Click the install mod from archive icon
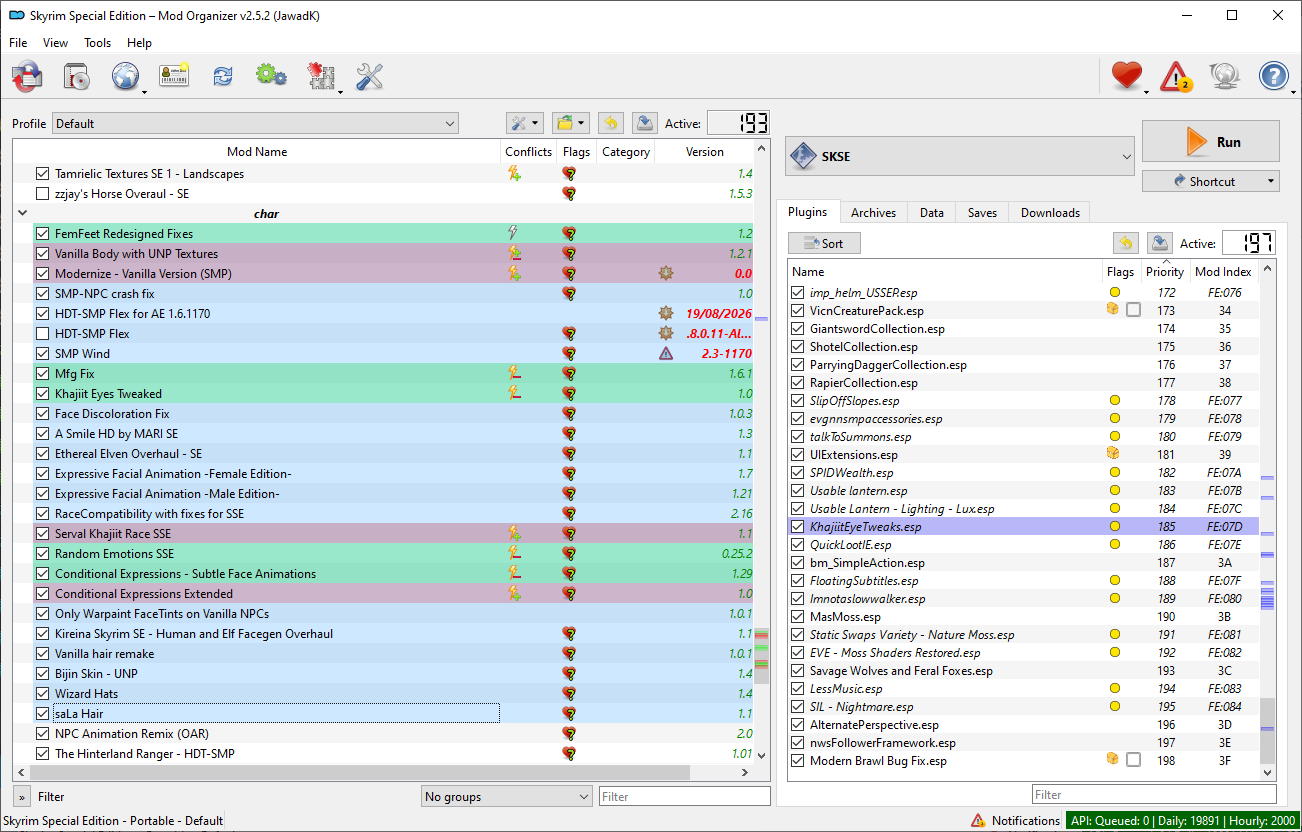 [x=77, y=76]
